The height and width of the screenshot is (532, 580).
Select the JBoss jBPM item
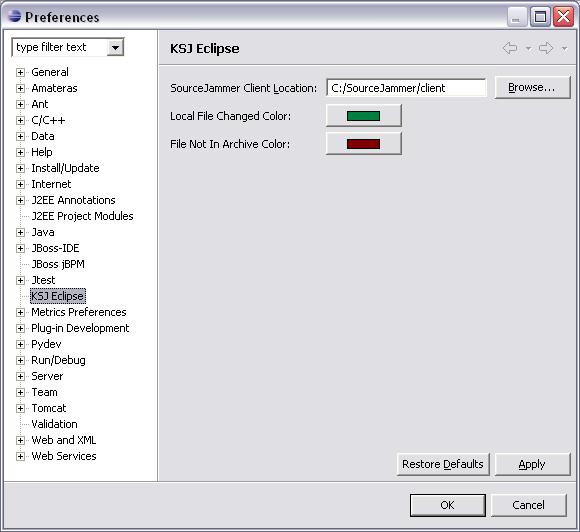coord(58,264)
